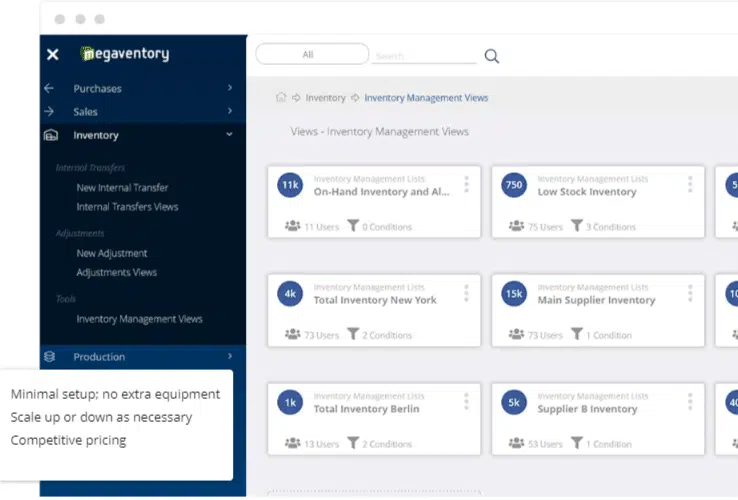
Task: Collapse the Inventory menu chevron
Action: pyautogui.click(x=229, y=134)
